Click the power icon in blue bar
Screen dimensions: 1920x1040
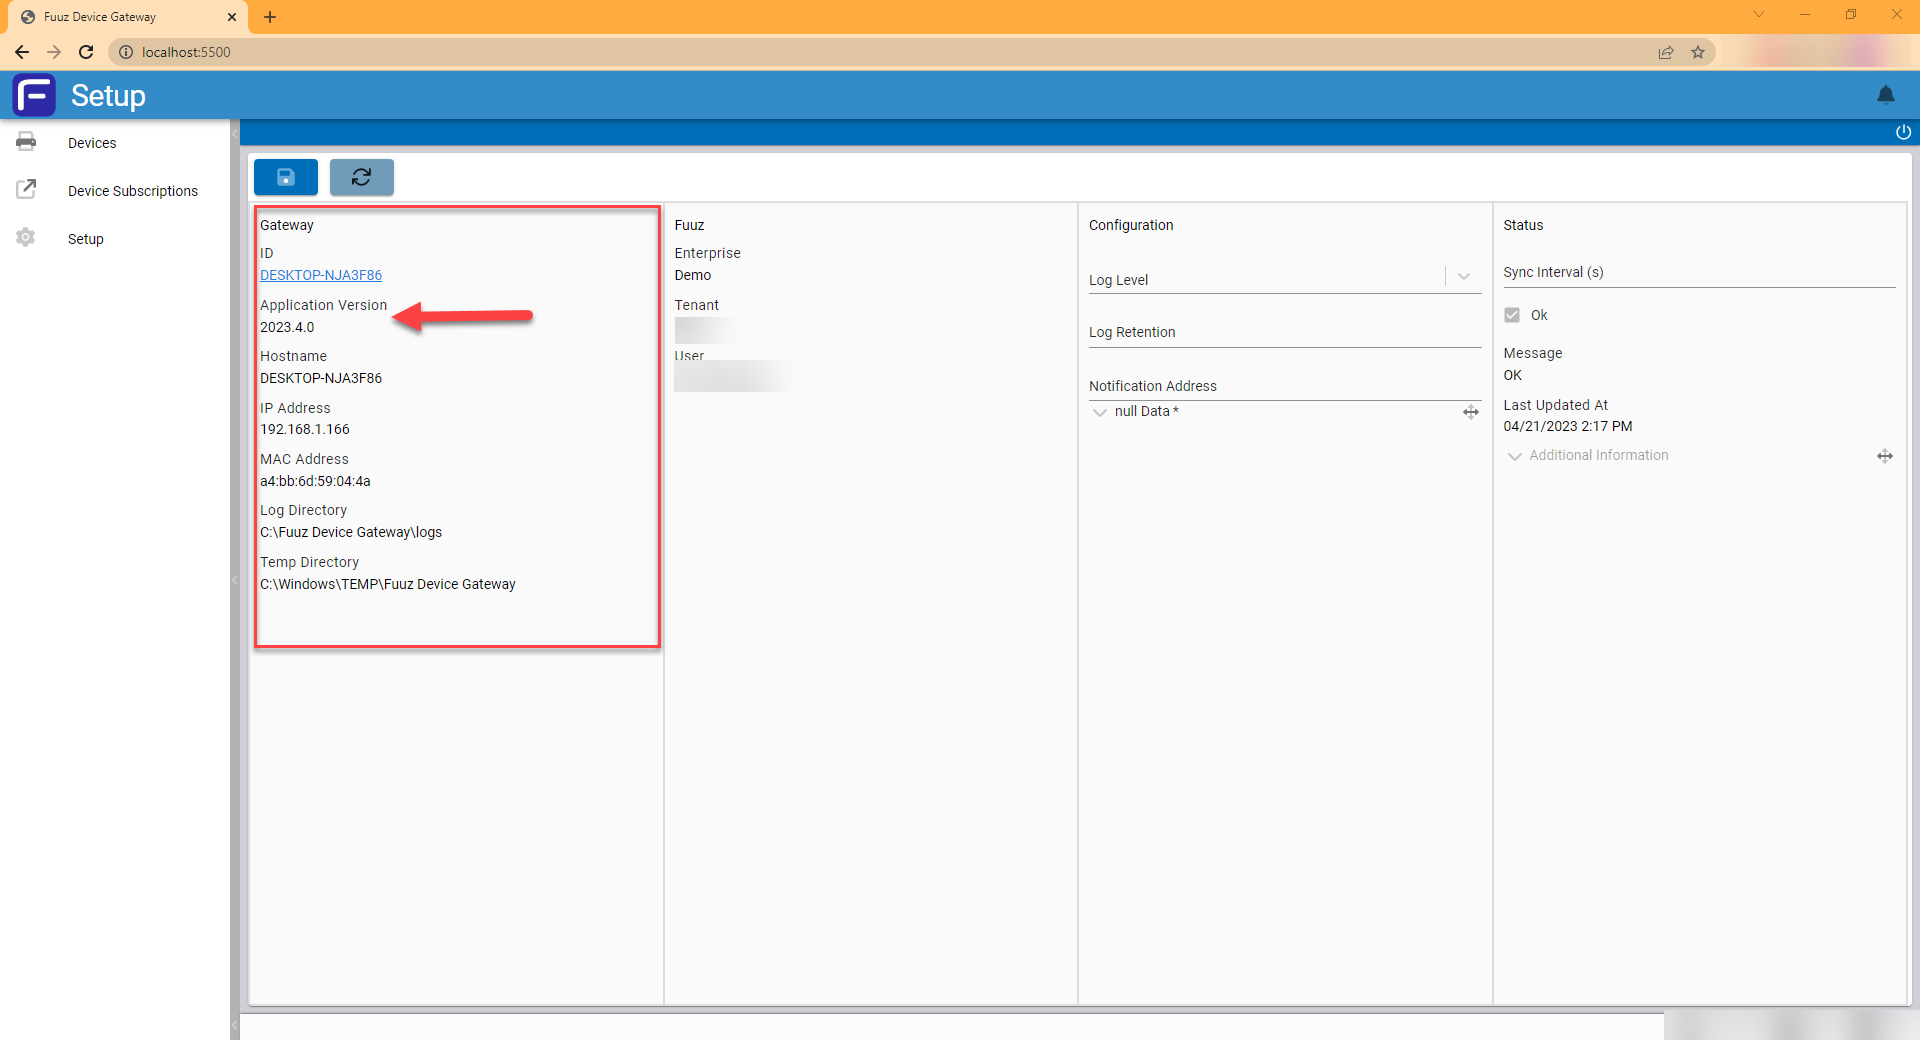(x=1903, y=132)
